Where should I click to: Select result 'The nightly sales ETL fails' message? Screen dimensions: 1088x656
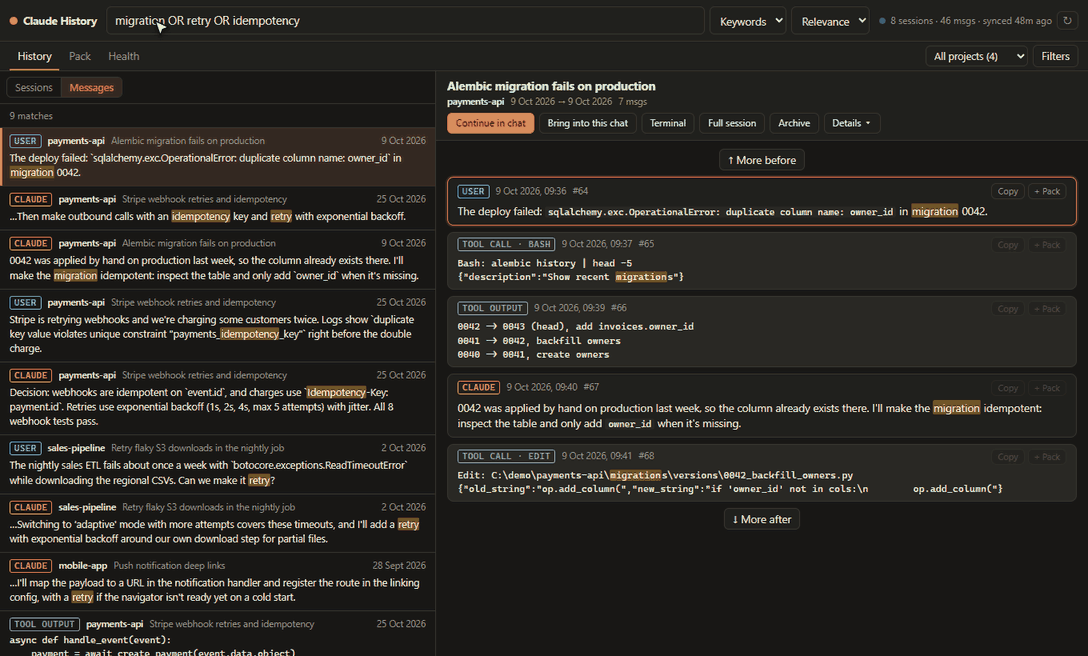tap(218, 464)
